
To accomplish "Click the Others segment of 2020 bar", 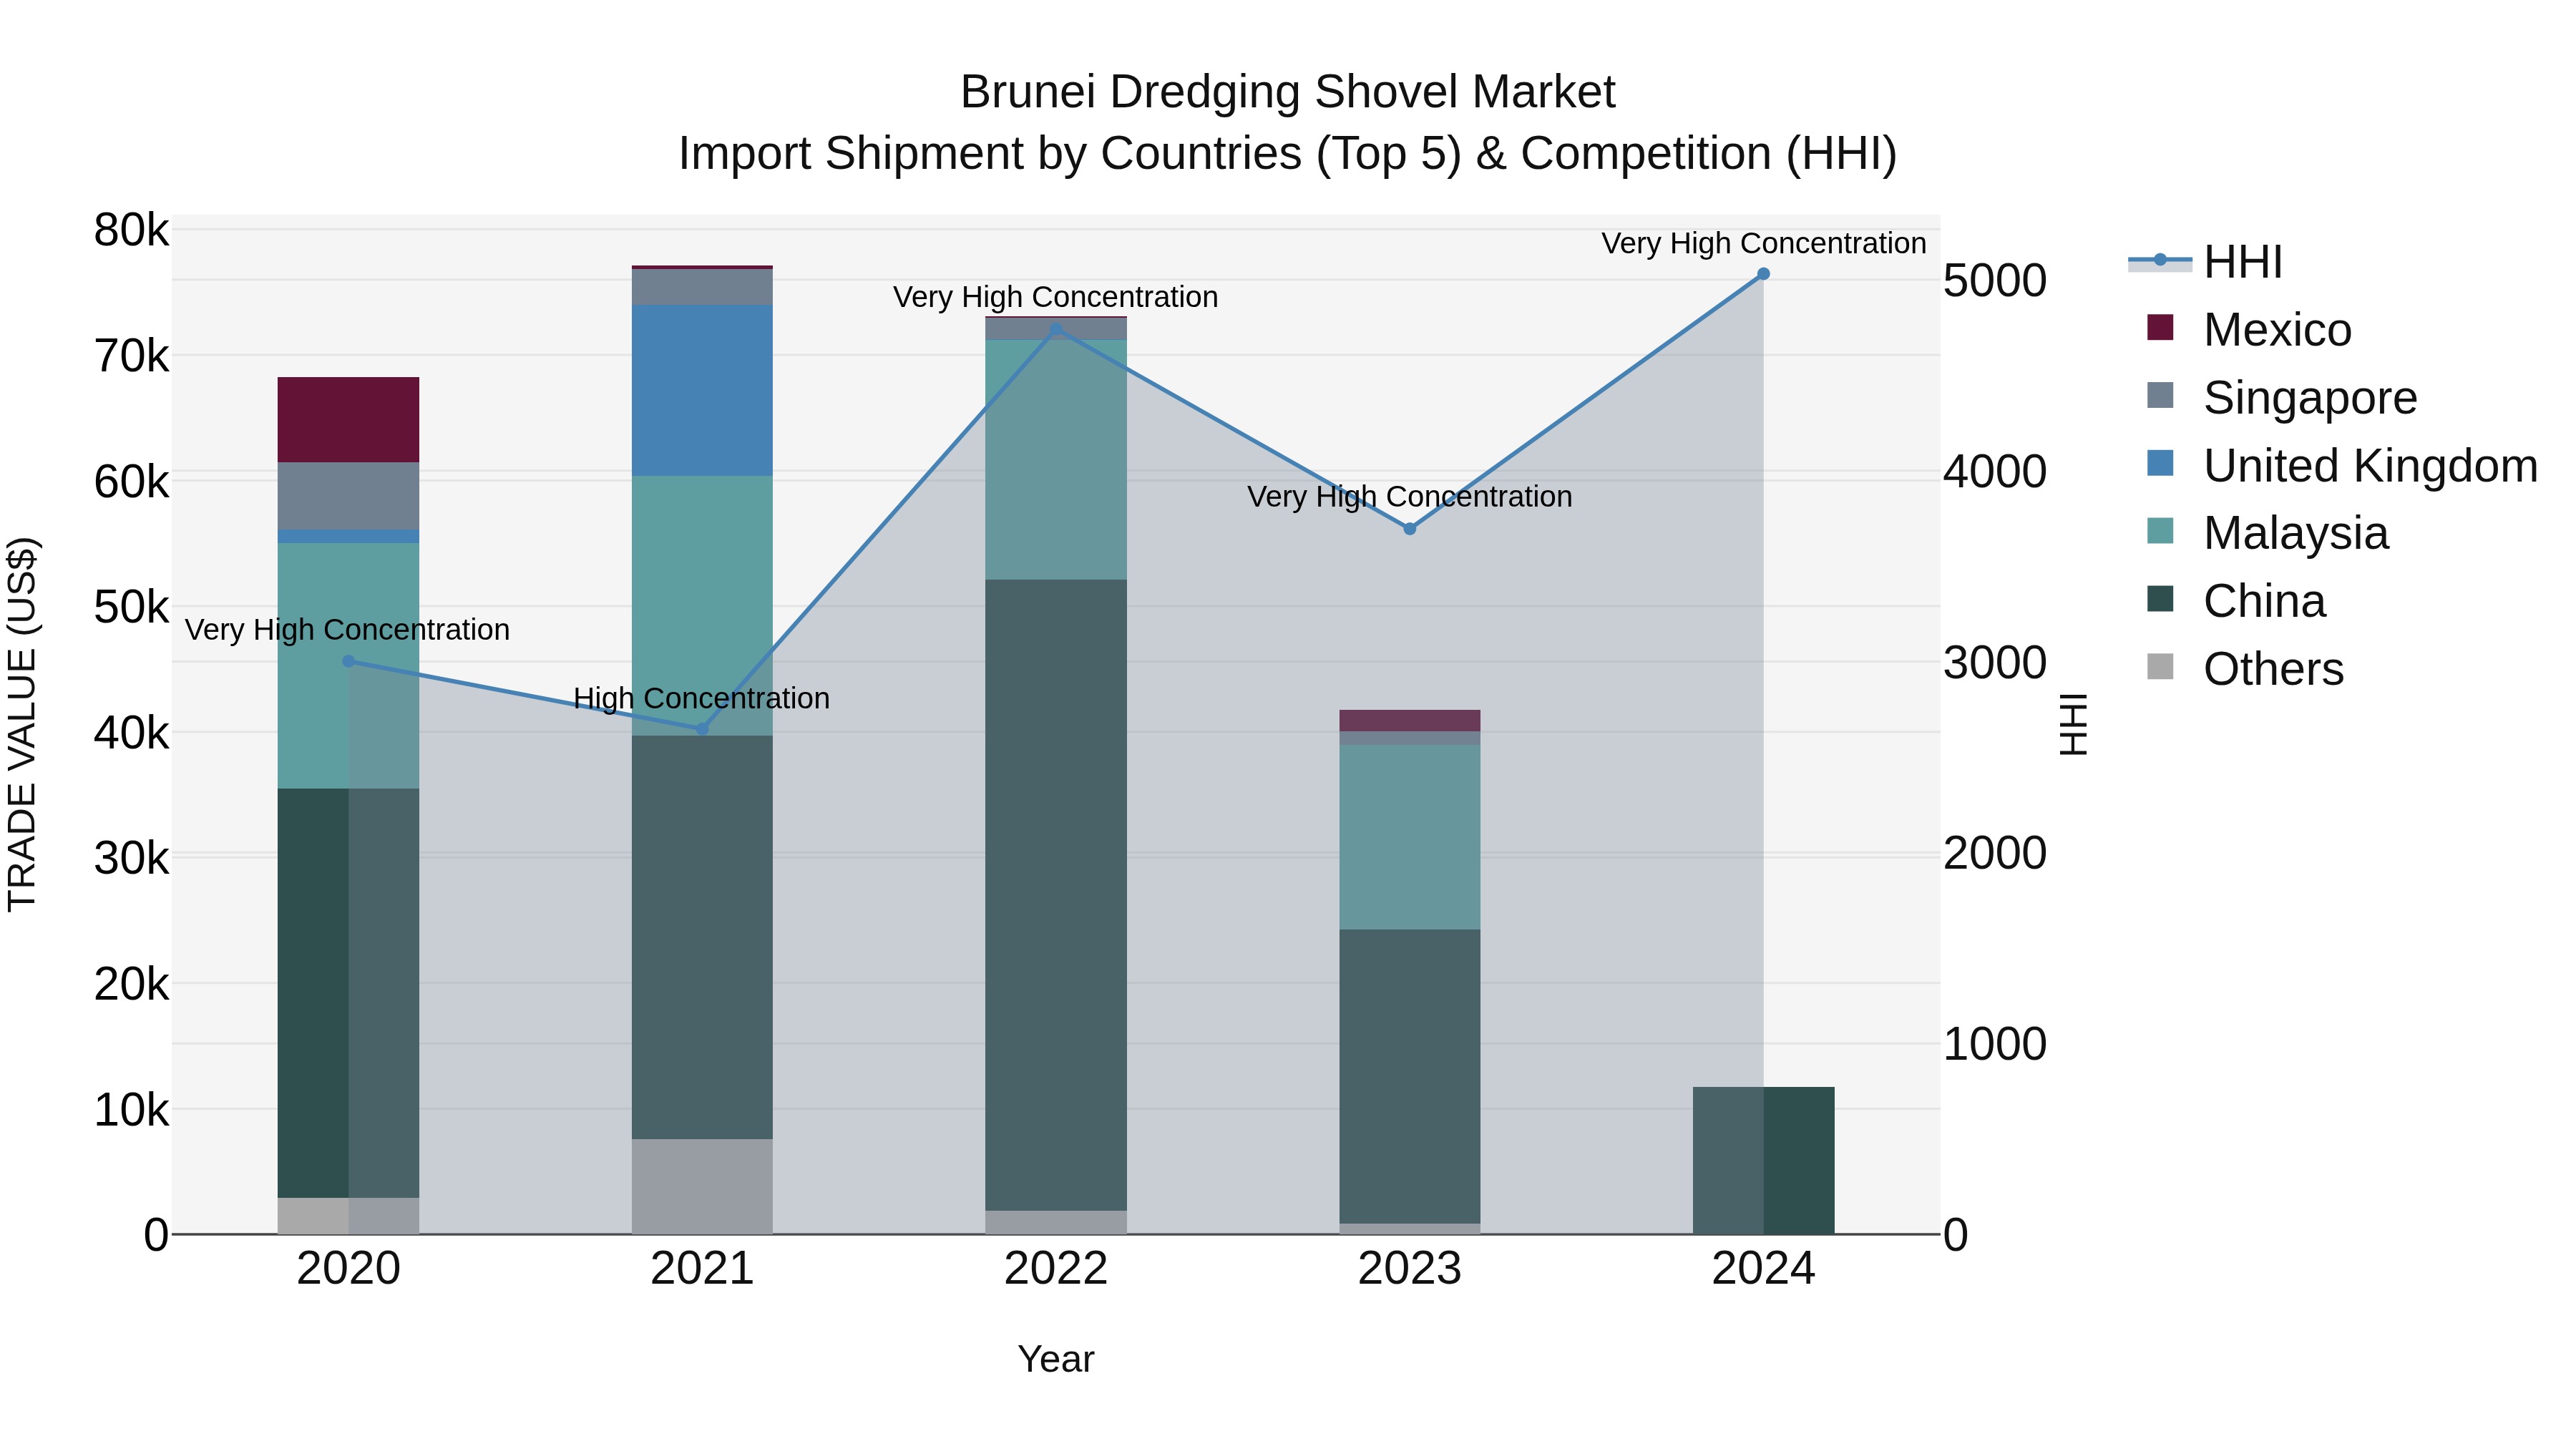I will point(348,1216).
